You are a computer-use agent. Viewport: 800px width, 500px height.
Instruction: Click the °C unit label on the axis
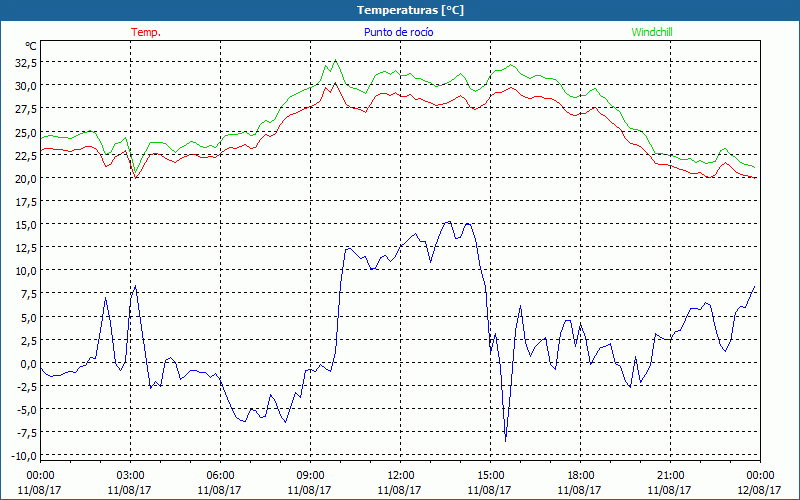click(x=31, y=46)
